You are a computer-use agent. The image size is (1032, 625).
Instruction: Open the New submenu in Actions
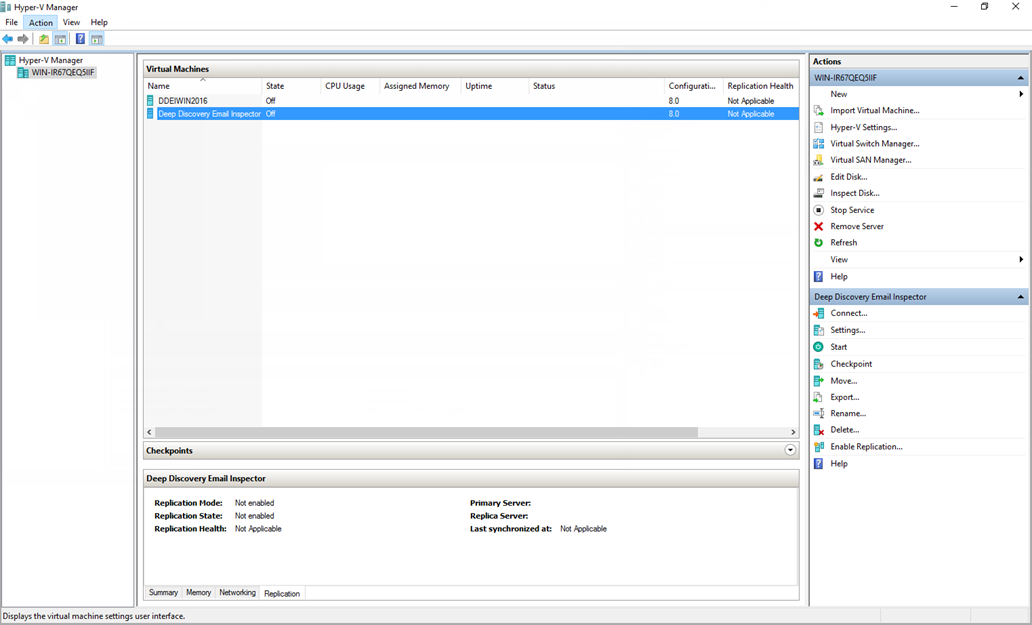pyautogui.click(x=838, y=94)
